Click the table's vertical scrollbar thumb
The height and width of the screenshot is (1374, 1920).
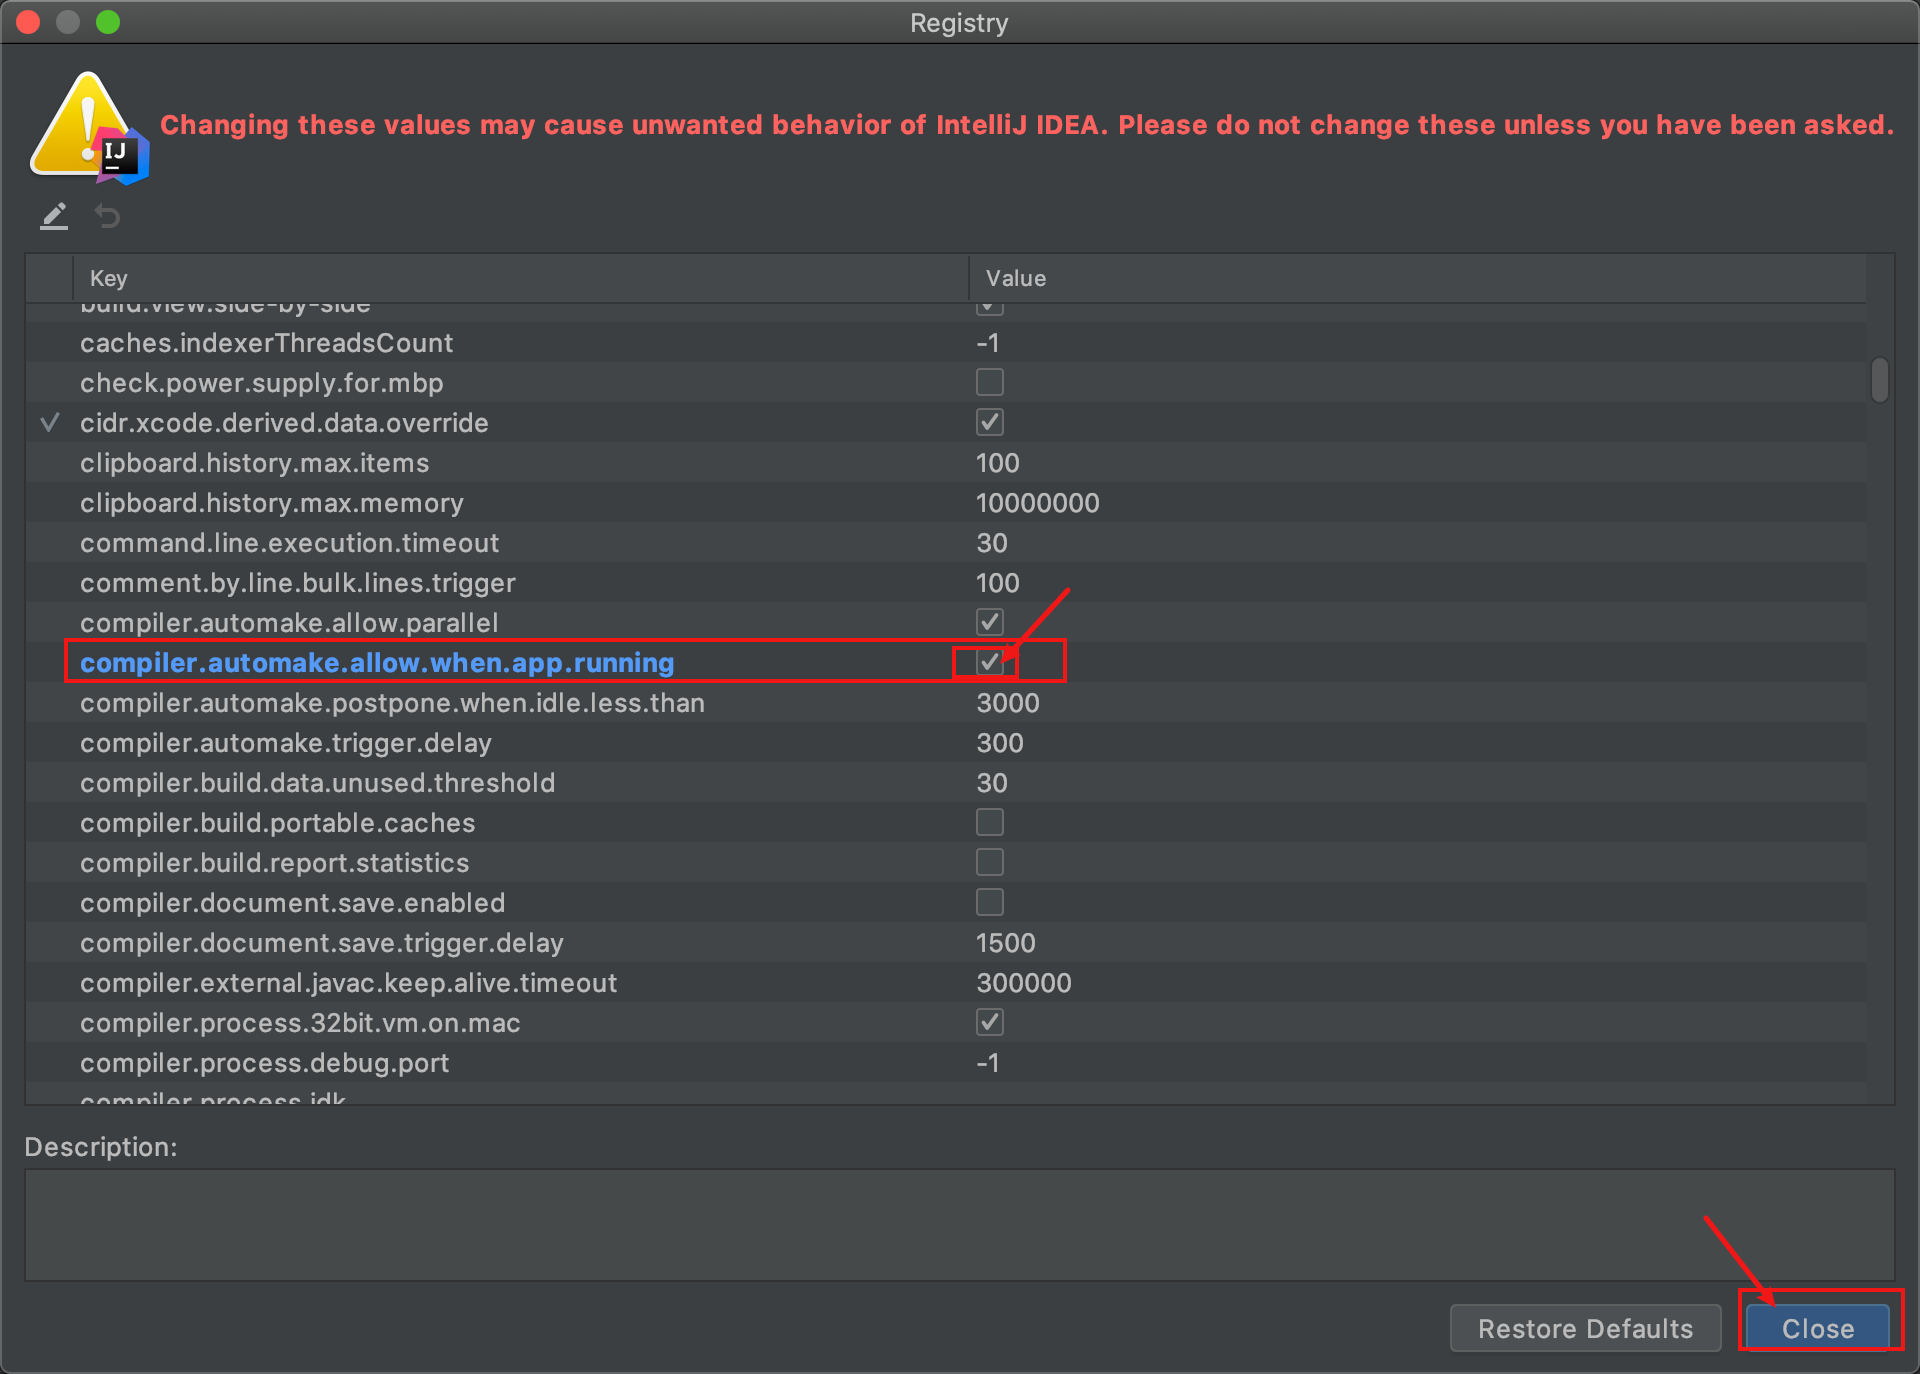tap(1880, 380)
